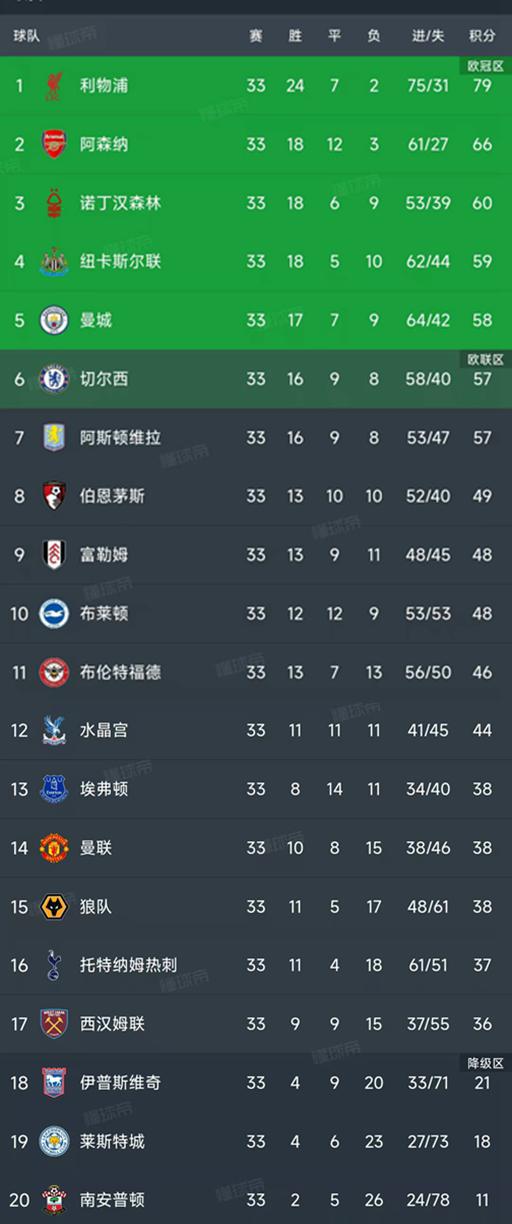Click the Arsenal club crest icon
This screenshot has height=1224, width=512.
coord(53,144)
